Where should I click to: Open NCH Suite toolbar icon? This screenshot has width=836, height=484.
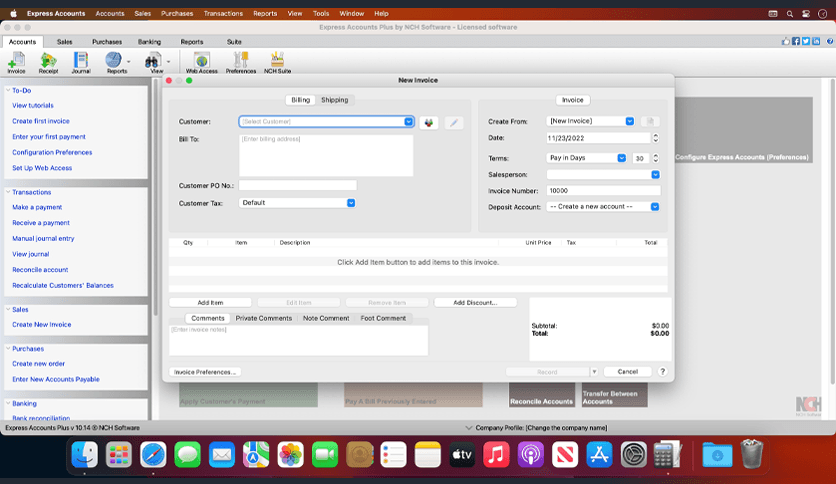[277, 63]
